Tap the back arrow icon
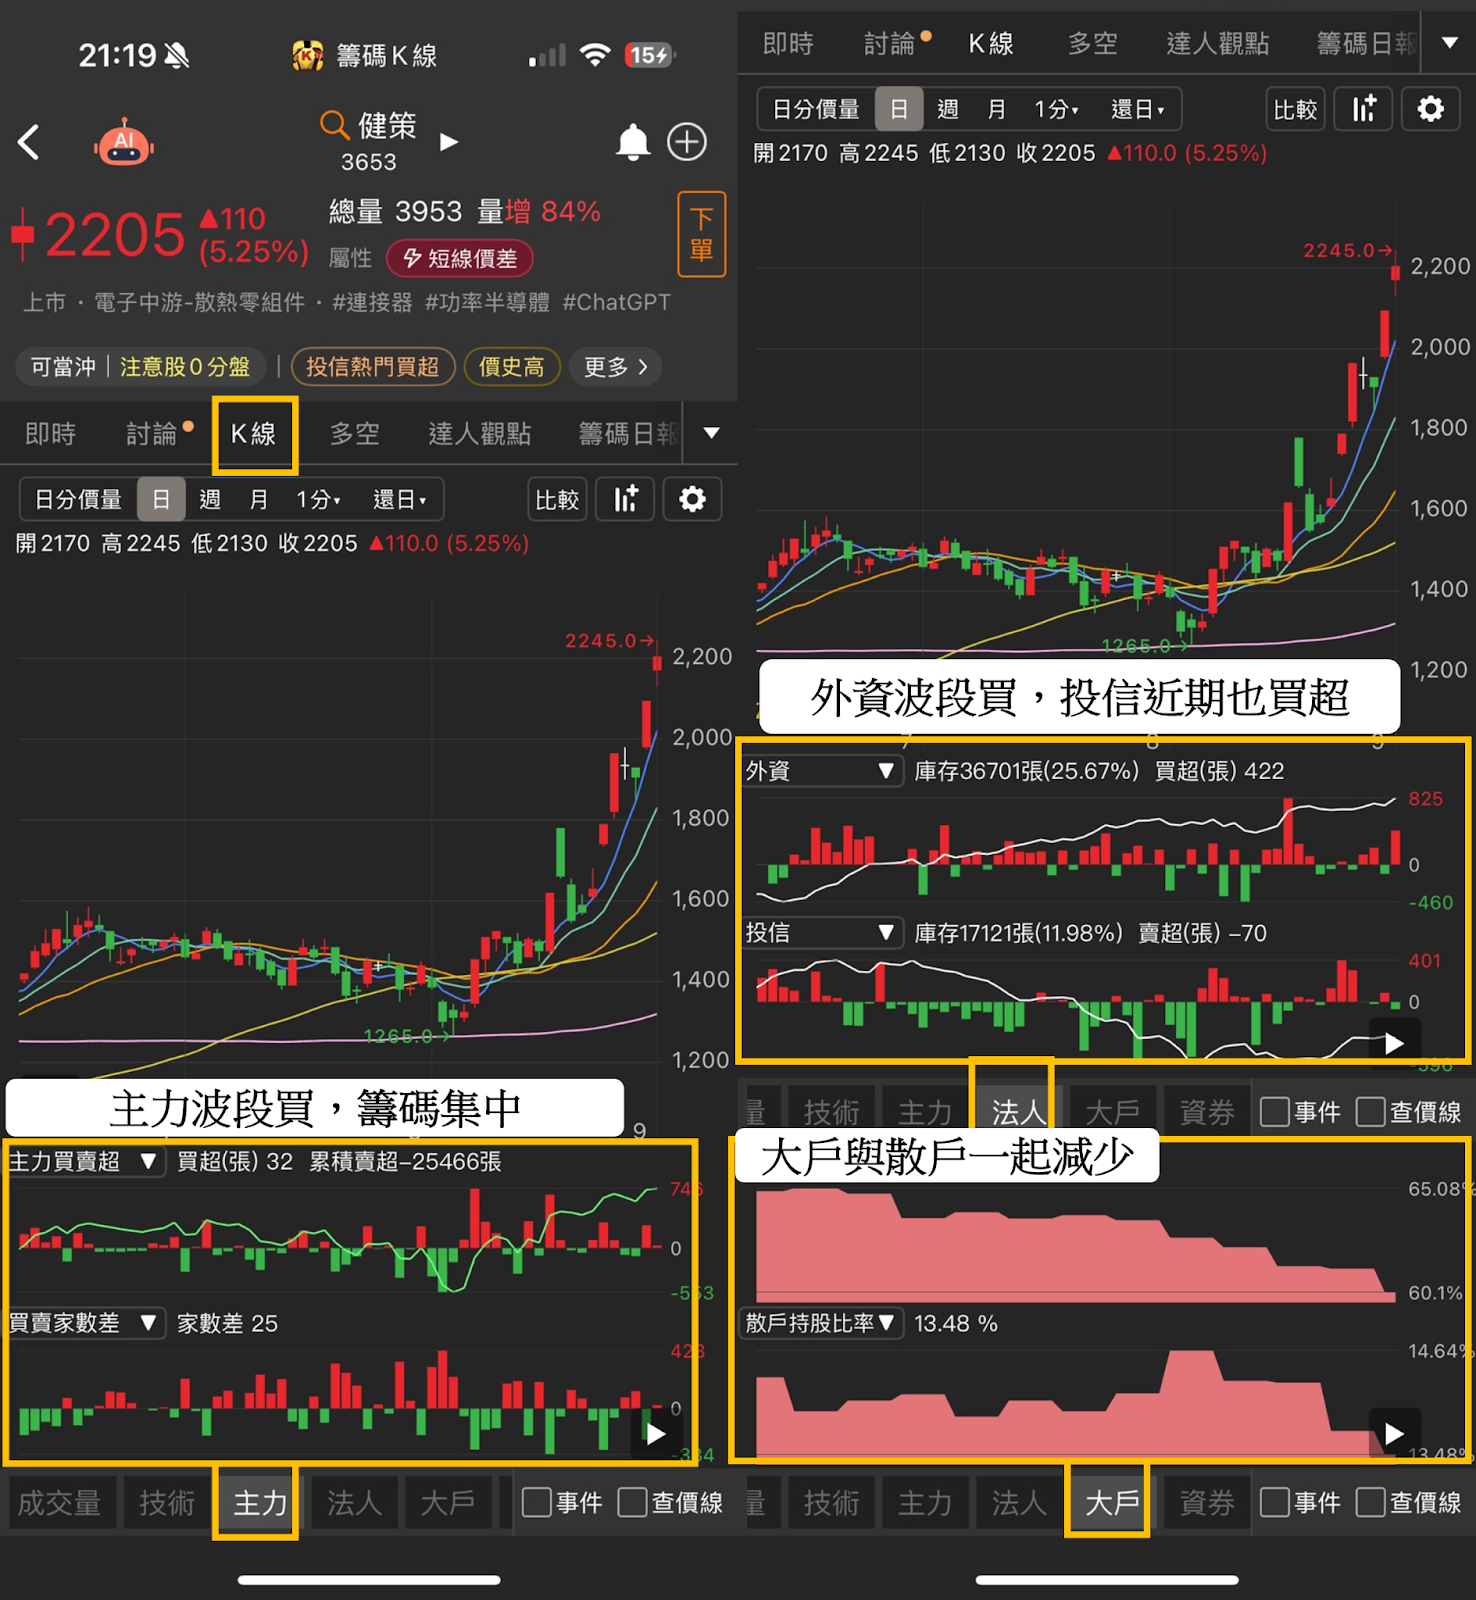 point(29,142)
